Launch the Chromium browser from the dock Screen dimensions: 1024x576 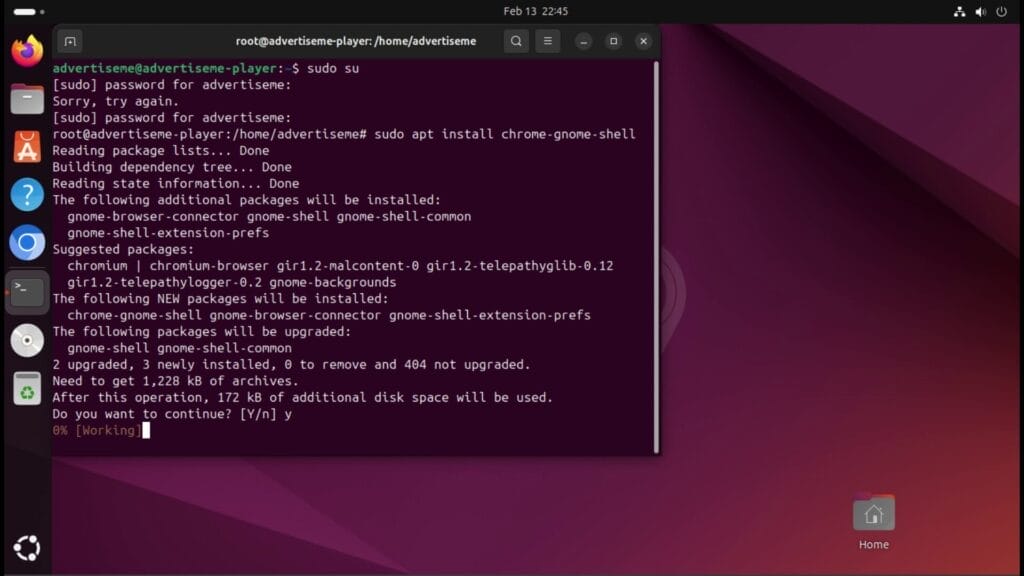tap(27, 242)
